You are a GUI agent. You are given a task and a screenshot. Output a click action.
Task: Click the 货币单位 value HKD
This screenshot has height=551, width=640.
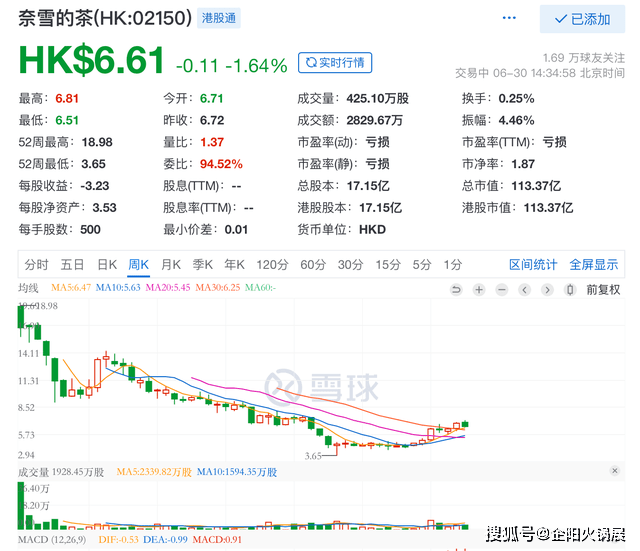372,230
